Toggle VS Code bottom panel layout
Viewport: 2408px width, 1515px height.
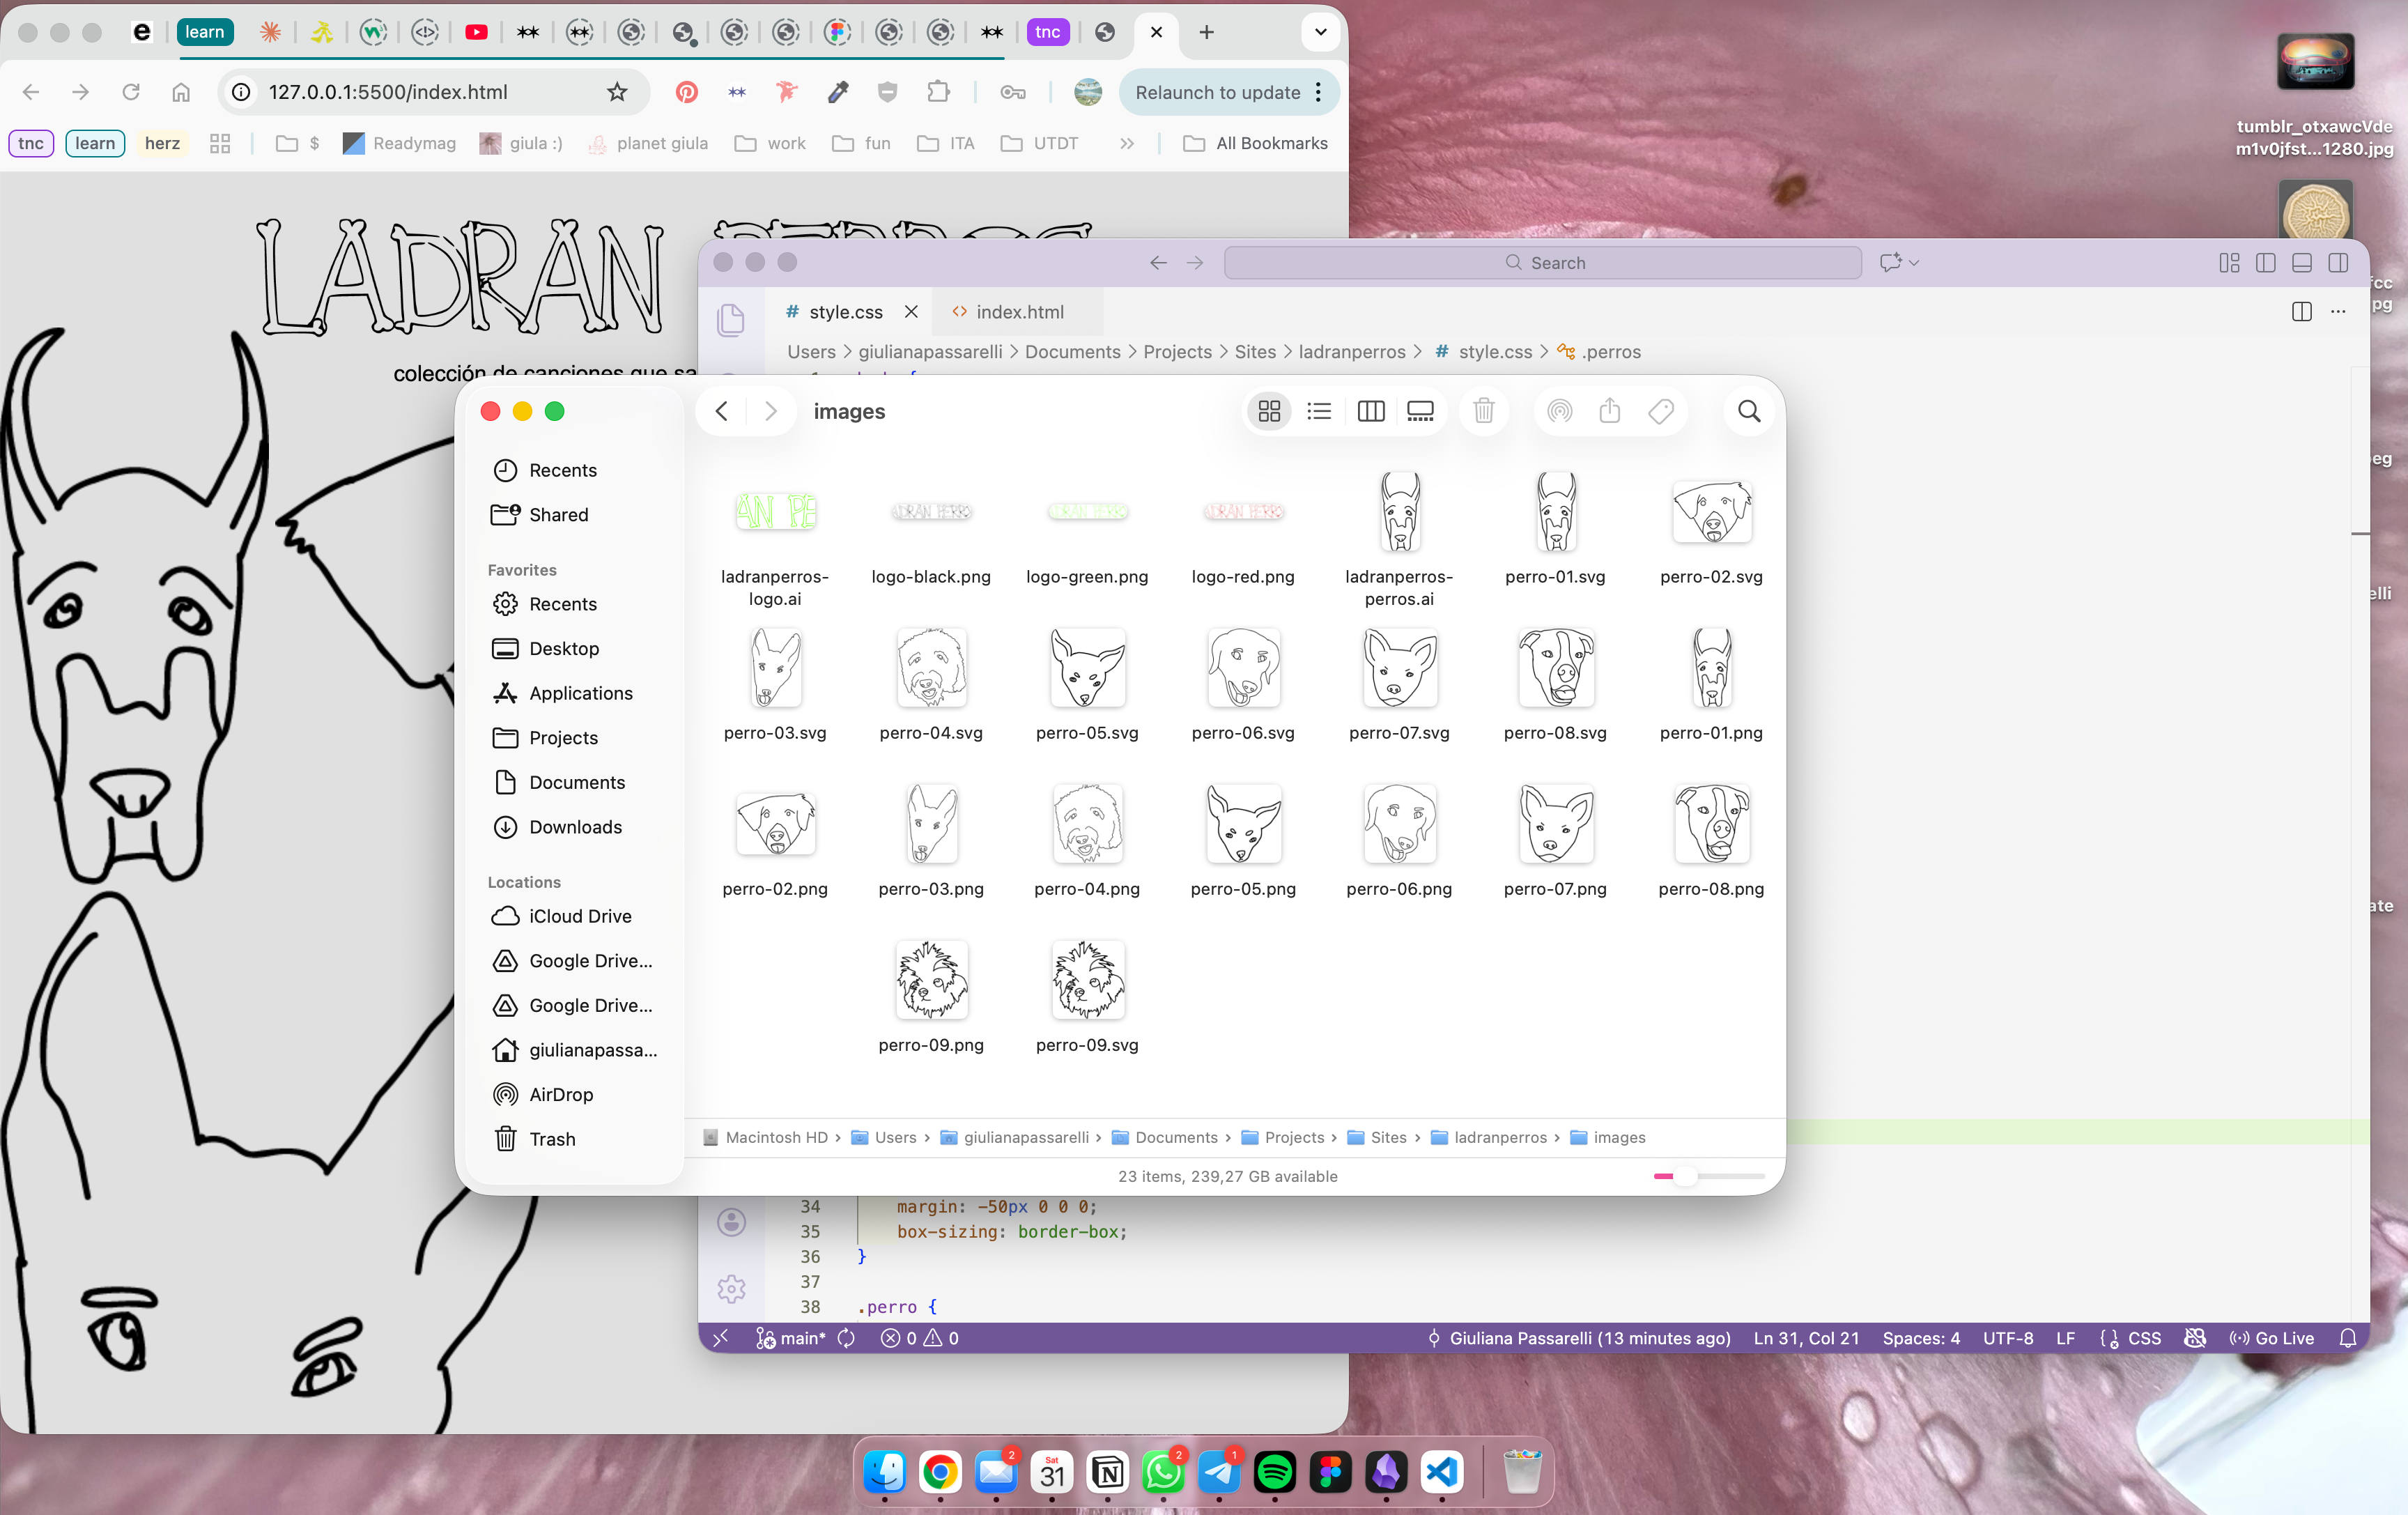point(2302,263)
